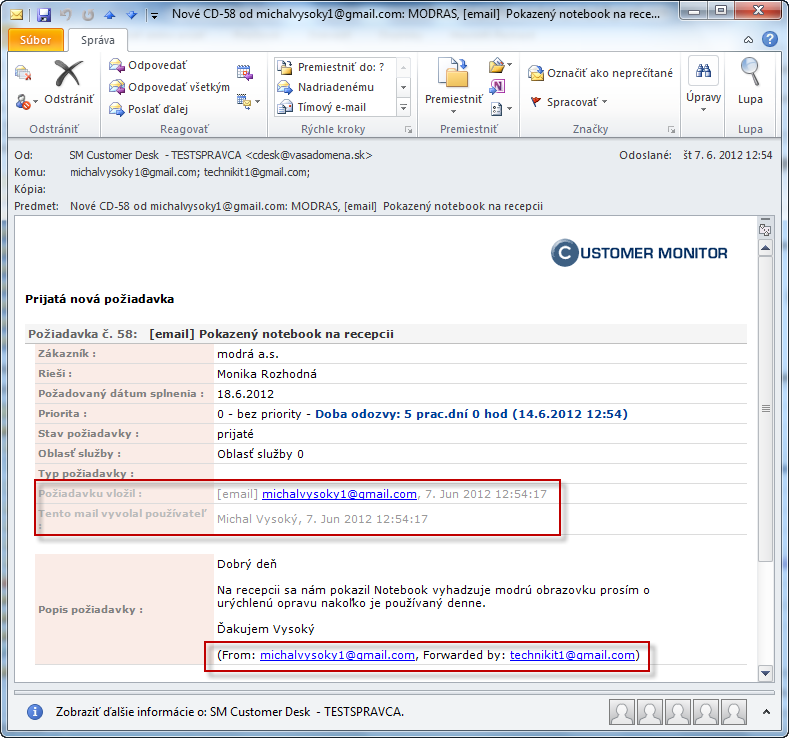This screenshot has width=789, height=738.
Task: Open technikit1@gmail.com forwarded-by link
Action: coord(572,655)
